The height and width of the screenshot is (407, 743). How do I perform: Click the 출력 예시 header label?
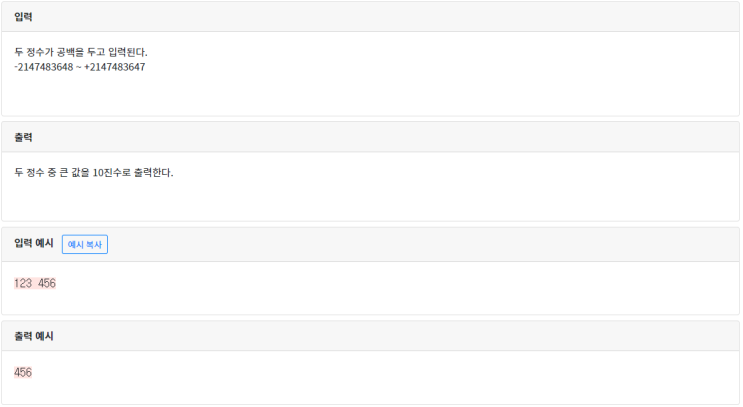(x=34, y=336)
